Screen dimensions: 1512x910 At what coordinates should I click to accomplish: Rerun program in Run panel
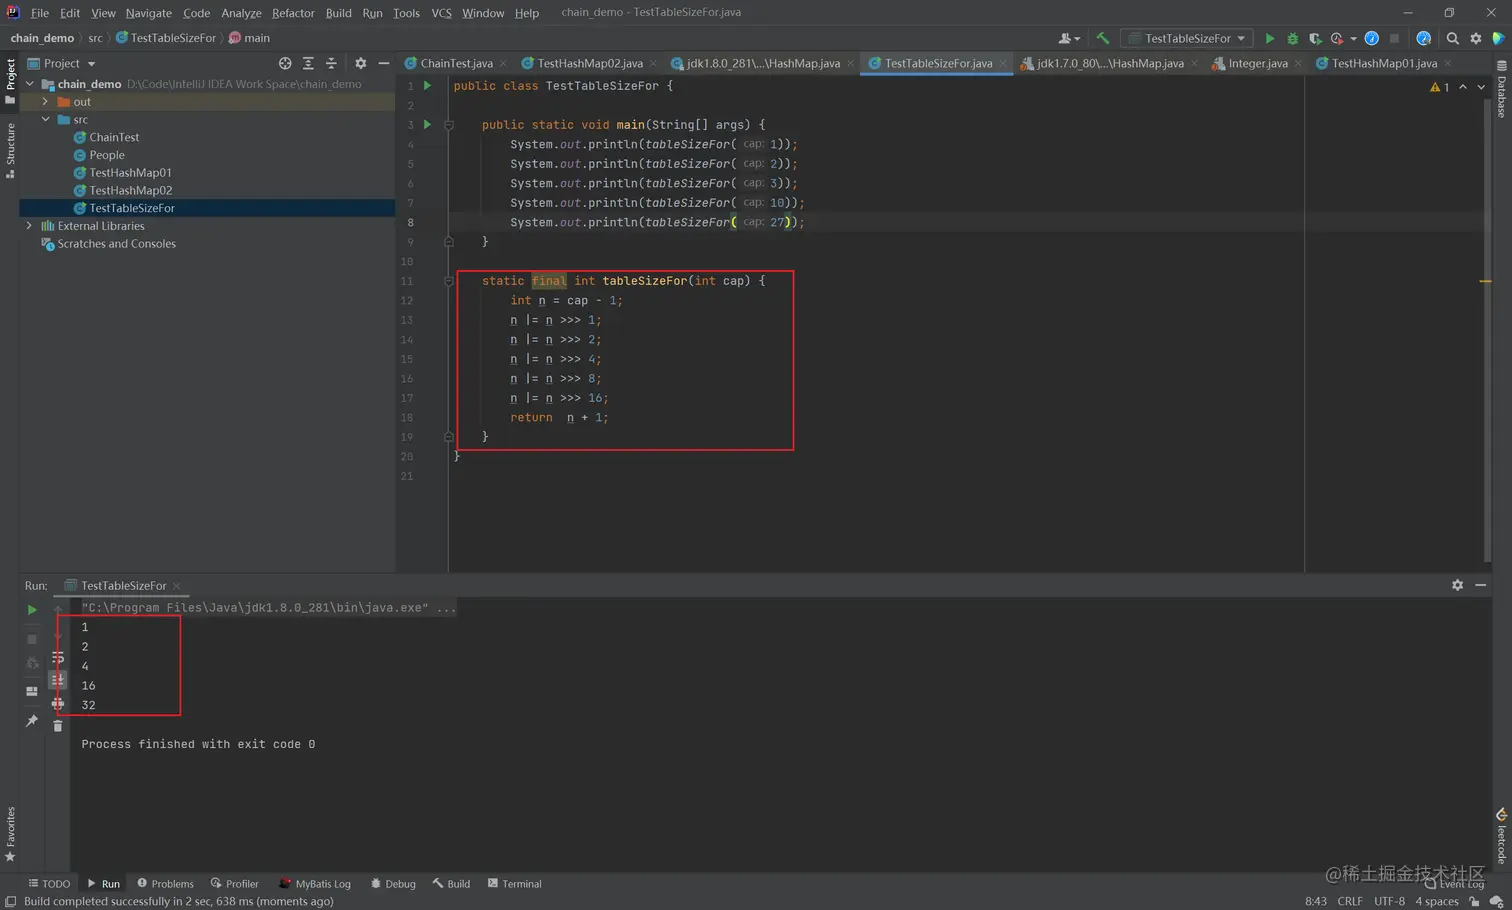coord(32,609)
